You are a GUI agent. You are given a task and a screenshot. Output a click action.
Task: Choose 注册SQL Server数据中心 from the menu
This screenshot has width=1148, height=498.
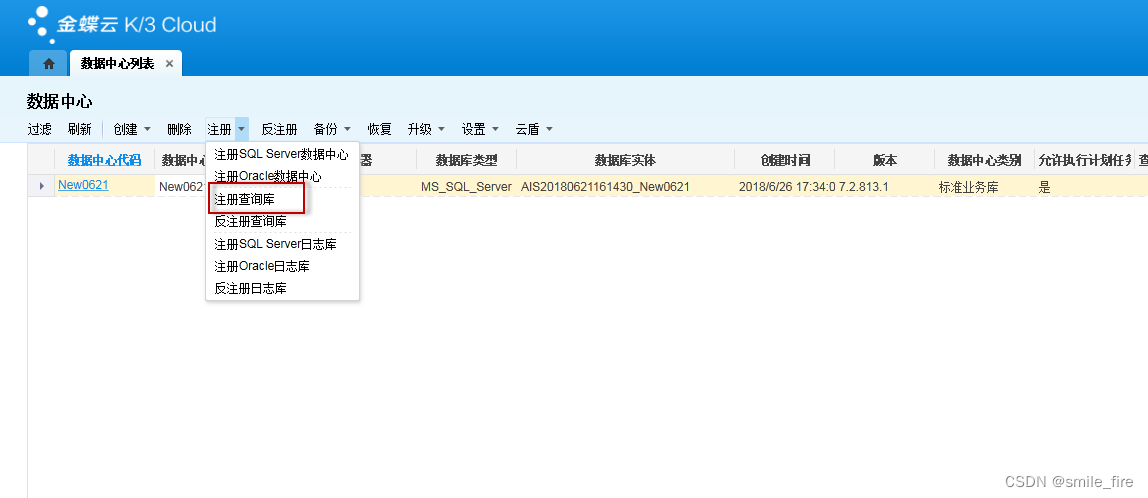pos(282,155)
